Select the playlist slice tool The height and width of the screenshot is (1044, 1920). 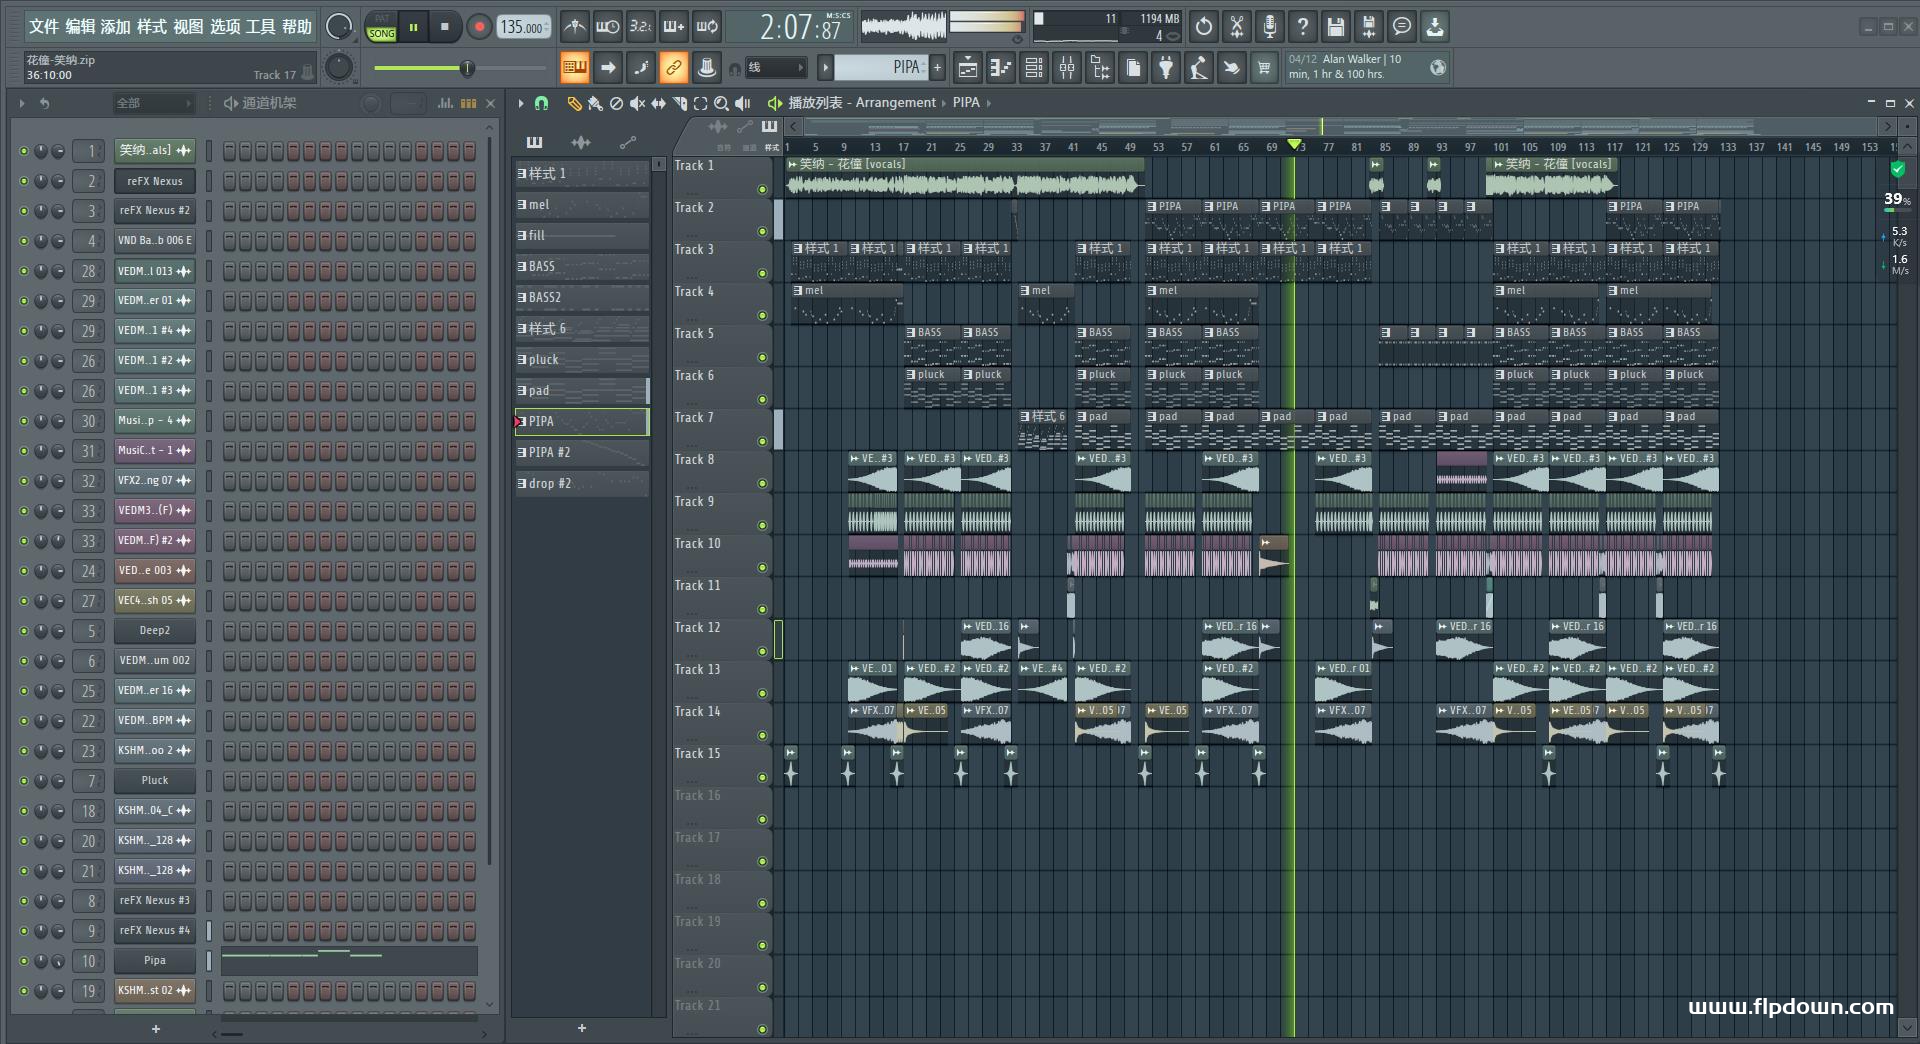(680, 103)
